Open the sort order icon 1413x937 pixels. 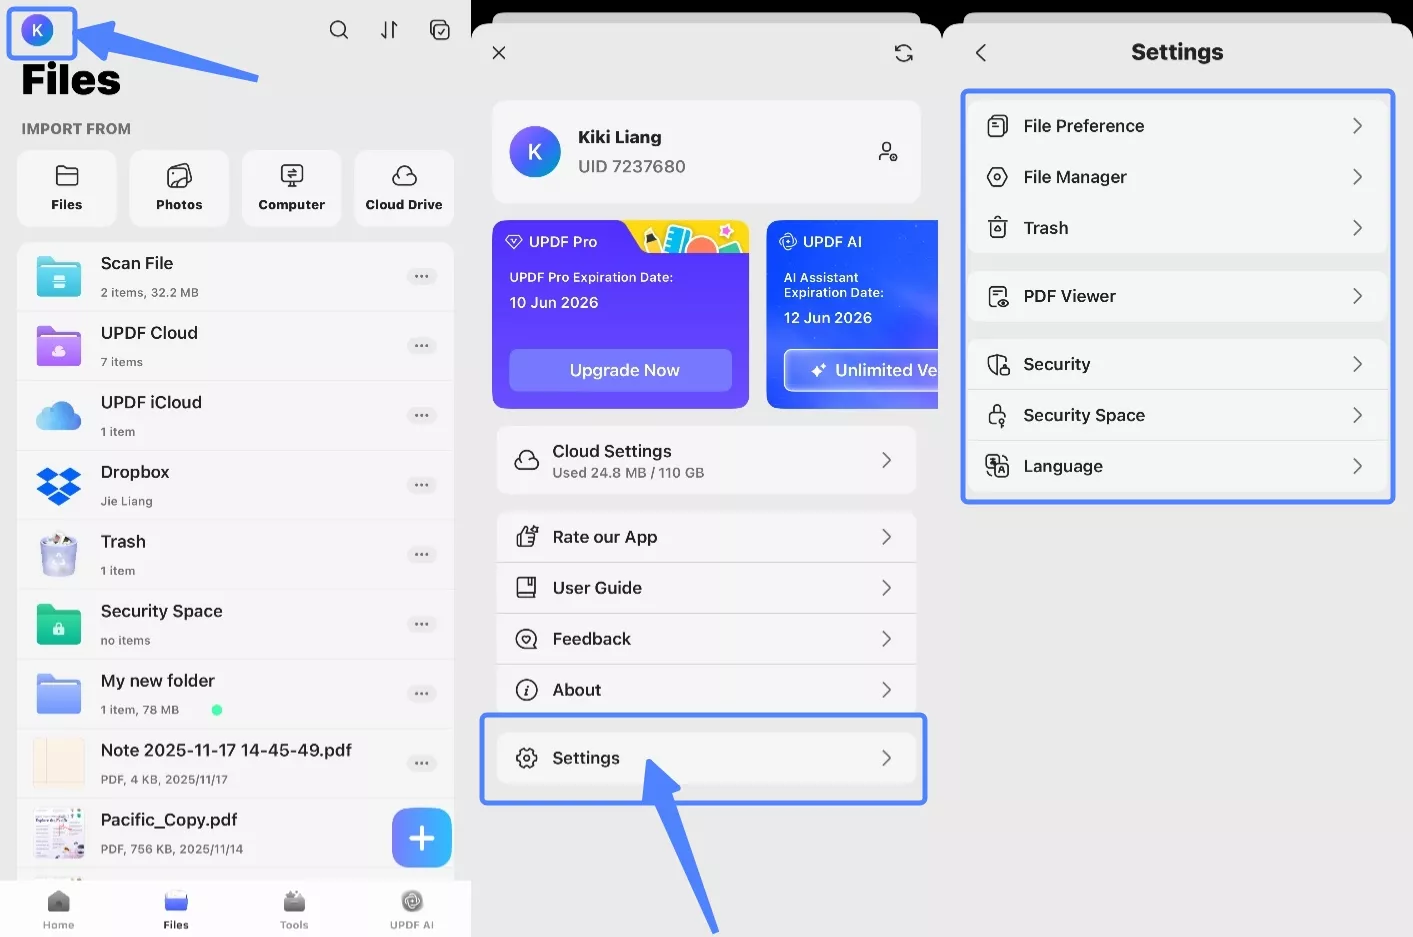point(389,30)
